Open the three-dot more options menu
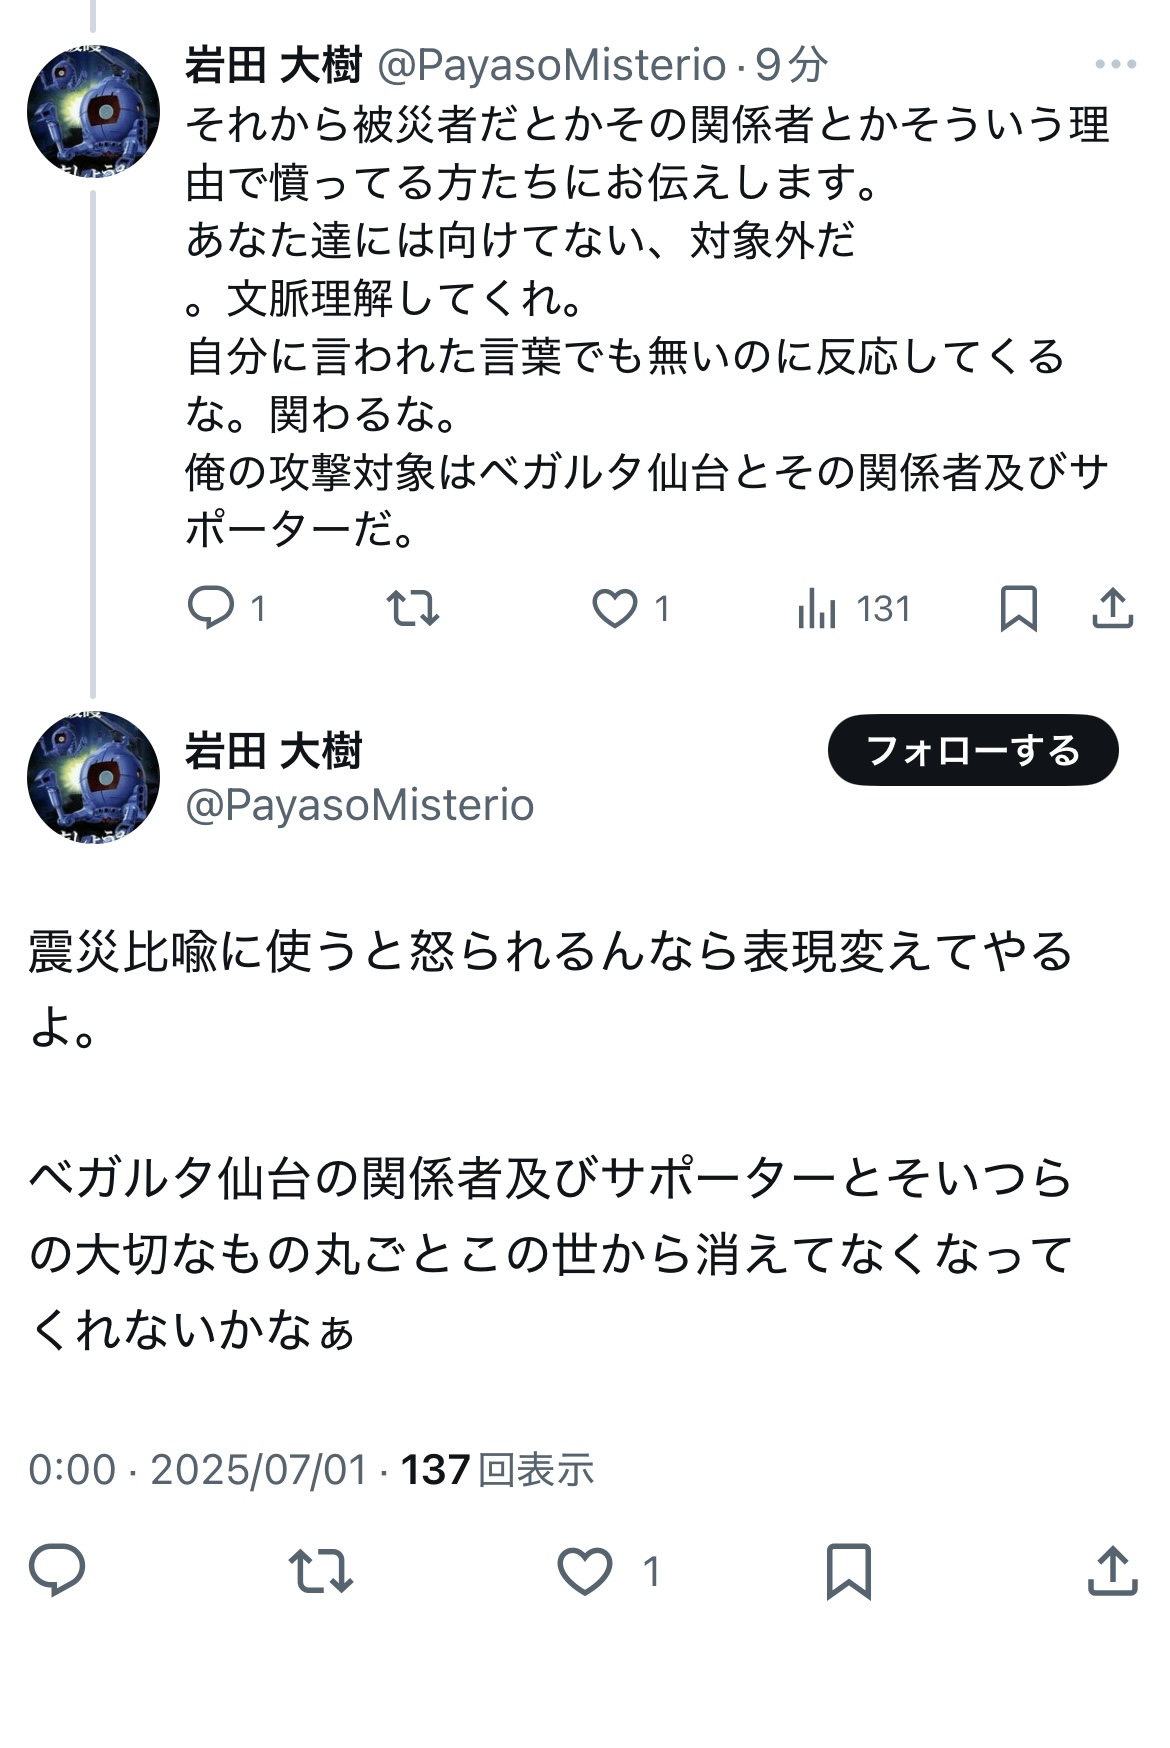The image size is (1170, 1748). click(1115, 65)
